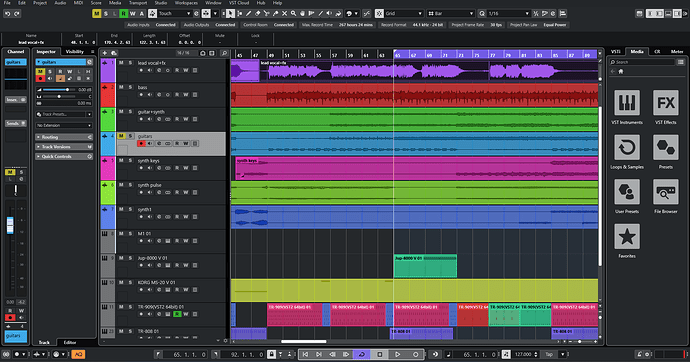Click the tempo value 127.000 field

point(523,354)
